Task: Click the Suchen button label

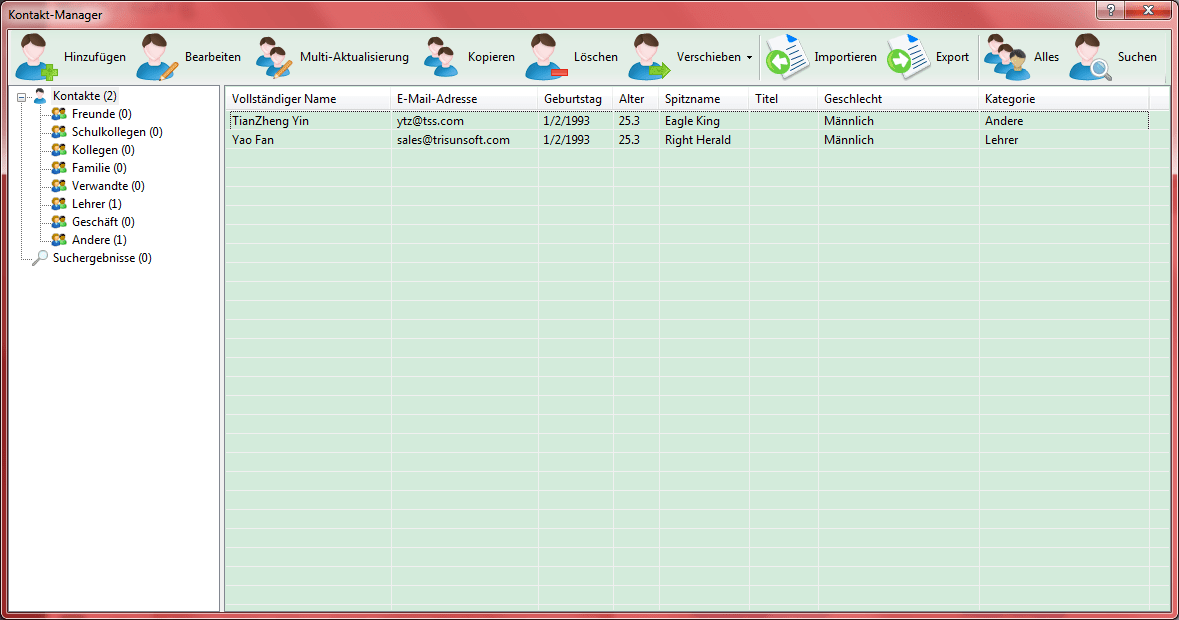Action: pos(1137,57)
